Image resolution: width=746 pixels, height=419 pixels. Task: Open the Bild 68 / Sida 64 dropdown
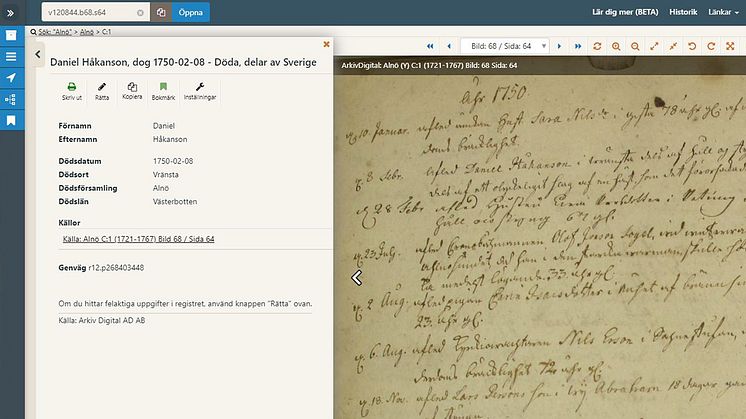coord(507,46)
